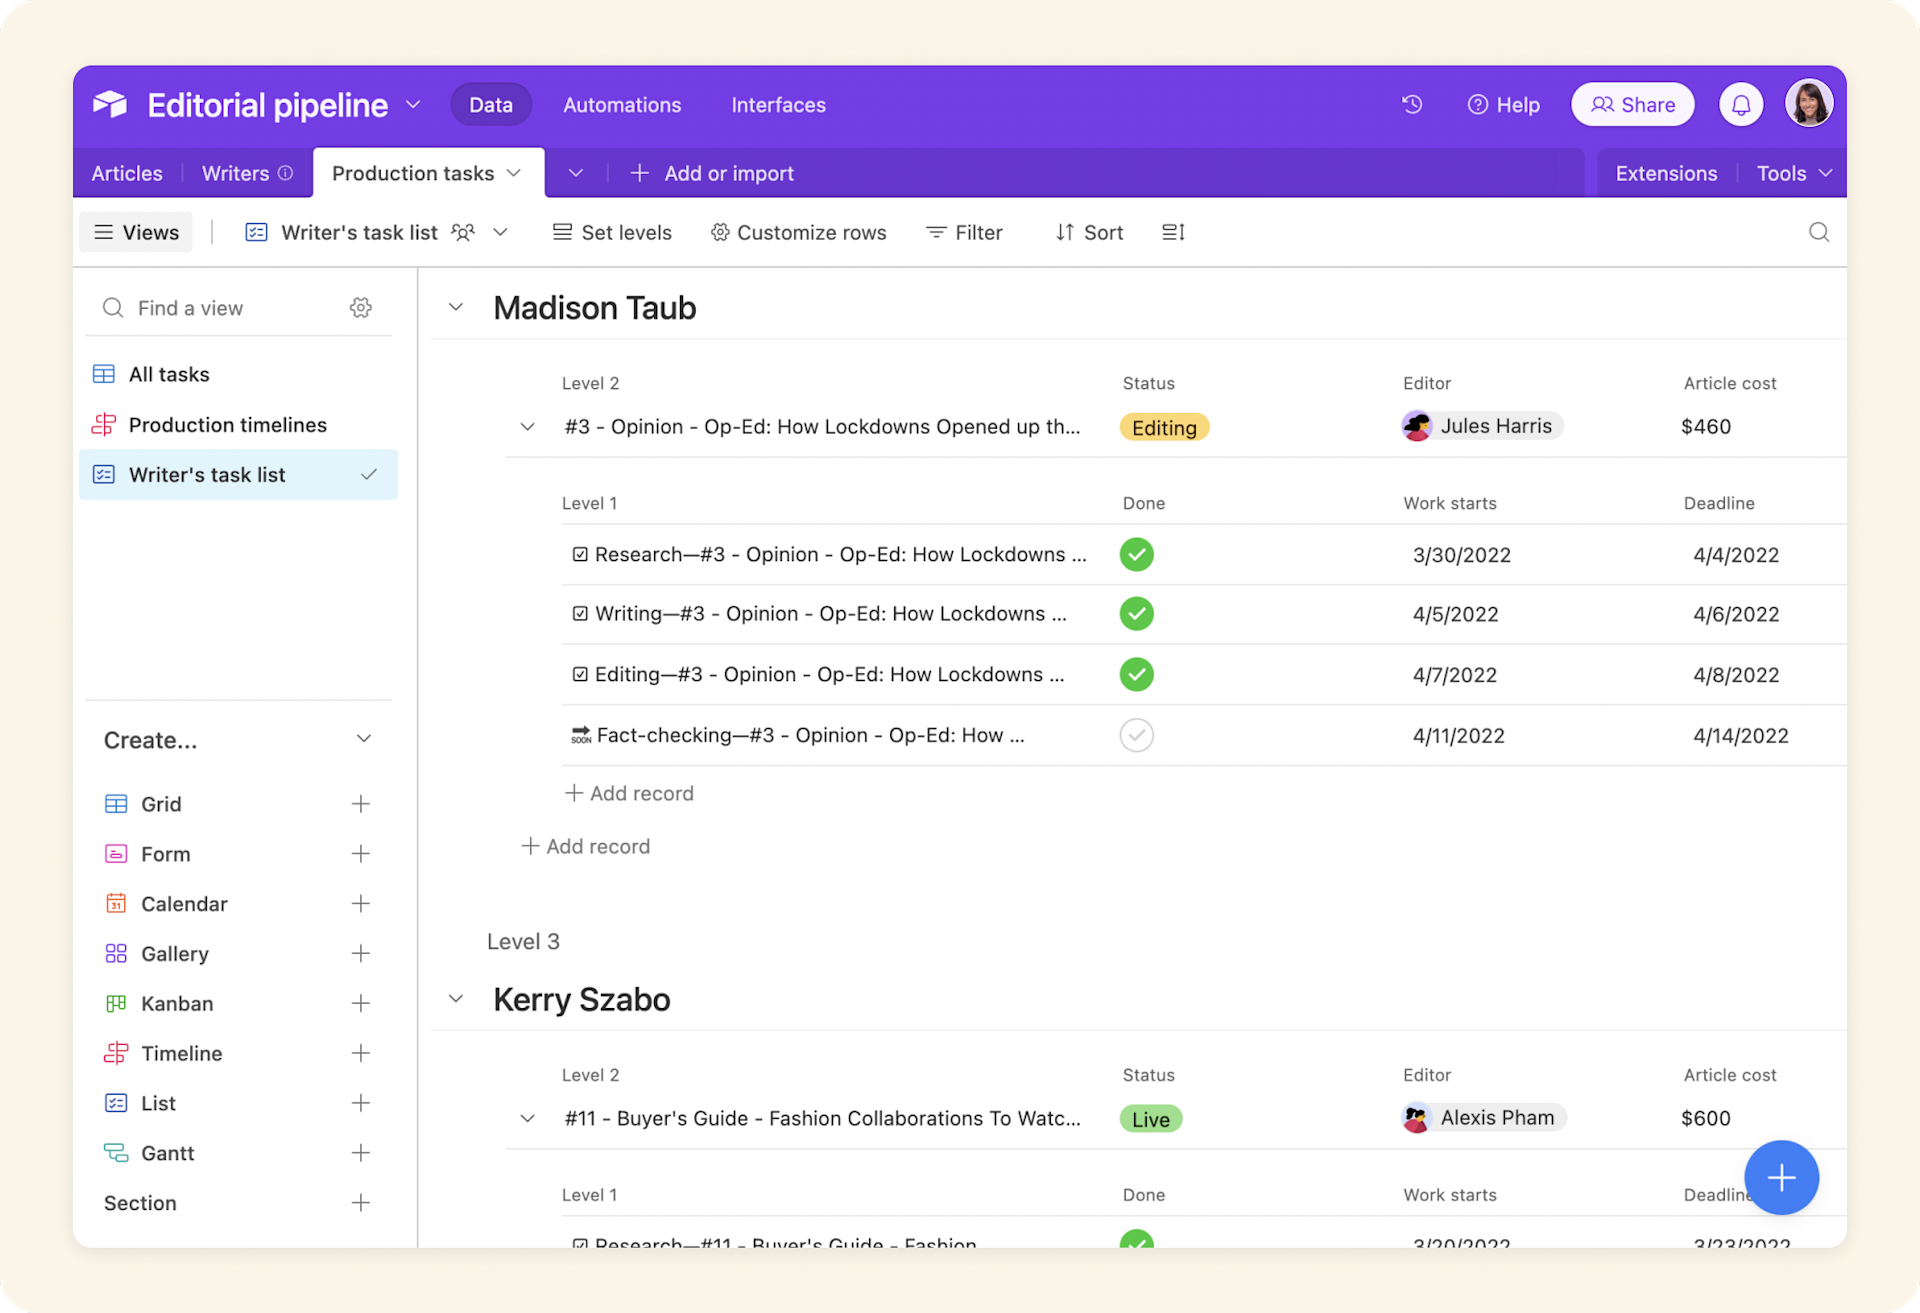
Task: Uncheck the done mark on Research task
Action: click(1136, 554)
